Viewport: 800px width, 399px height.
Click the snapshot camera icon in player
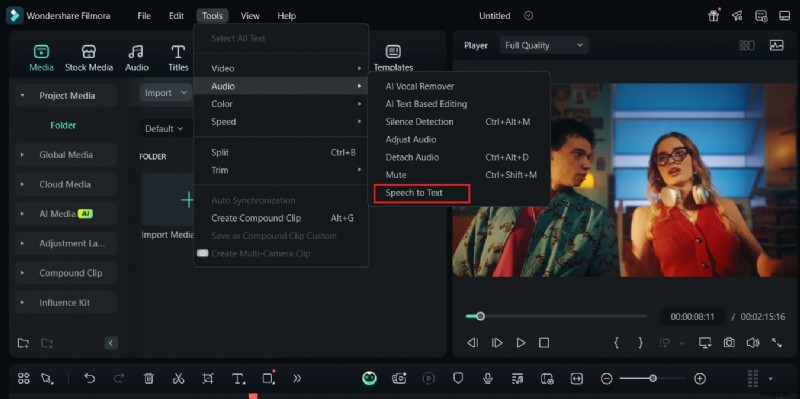click(x=729, y=342)
